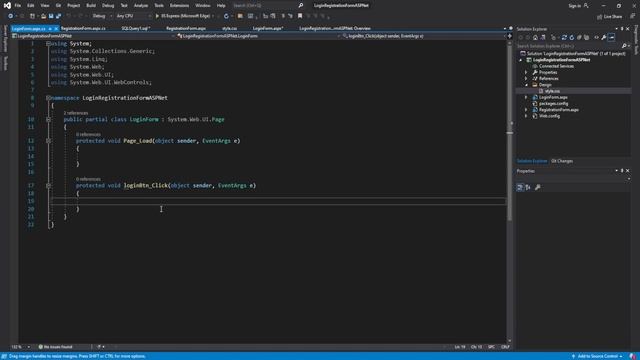This screenshot has width=640, height=360.
Task: Click the Open File folder icon in toolbar
Action: (43, 16)
